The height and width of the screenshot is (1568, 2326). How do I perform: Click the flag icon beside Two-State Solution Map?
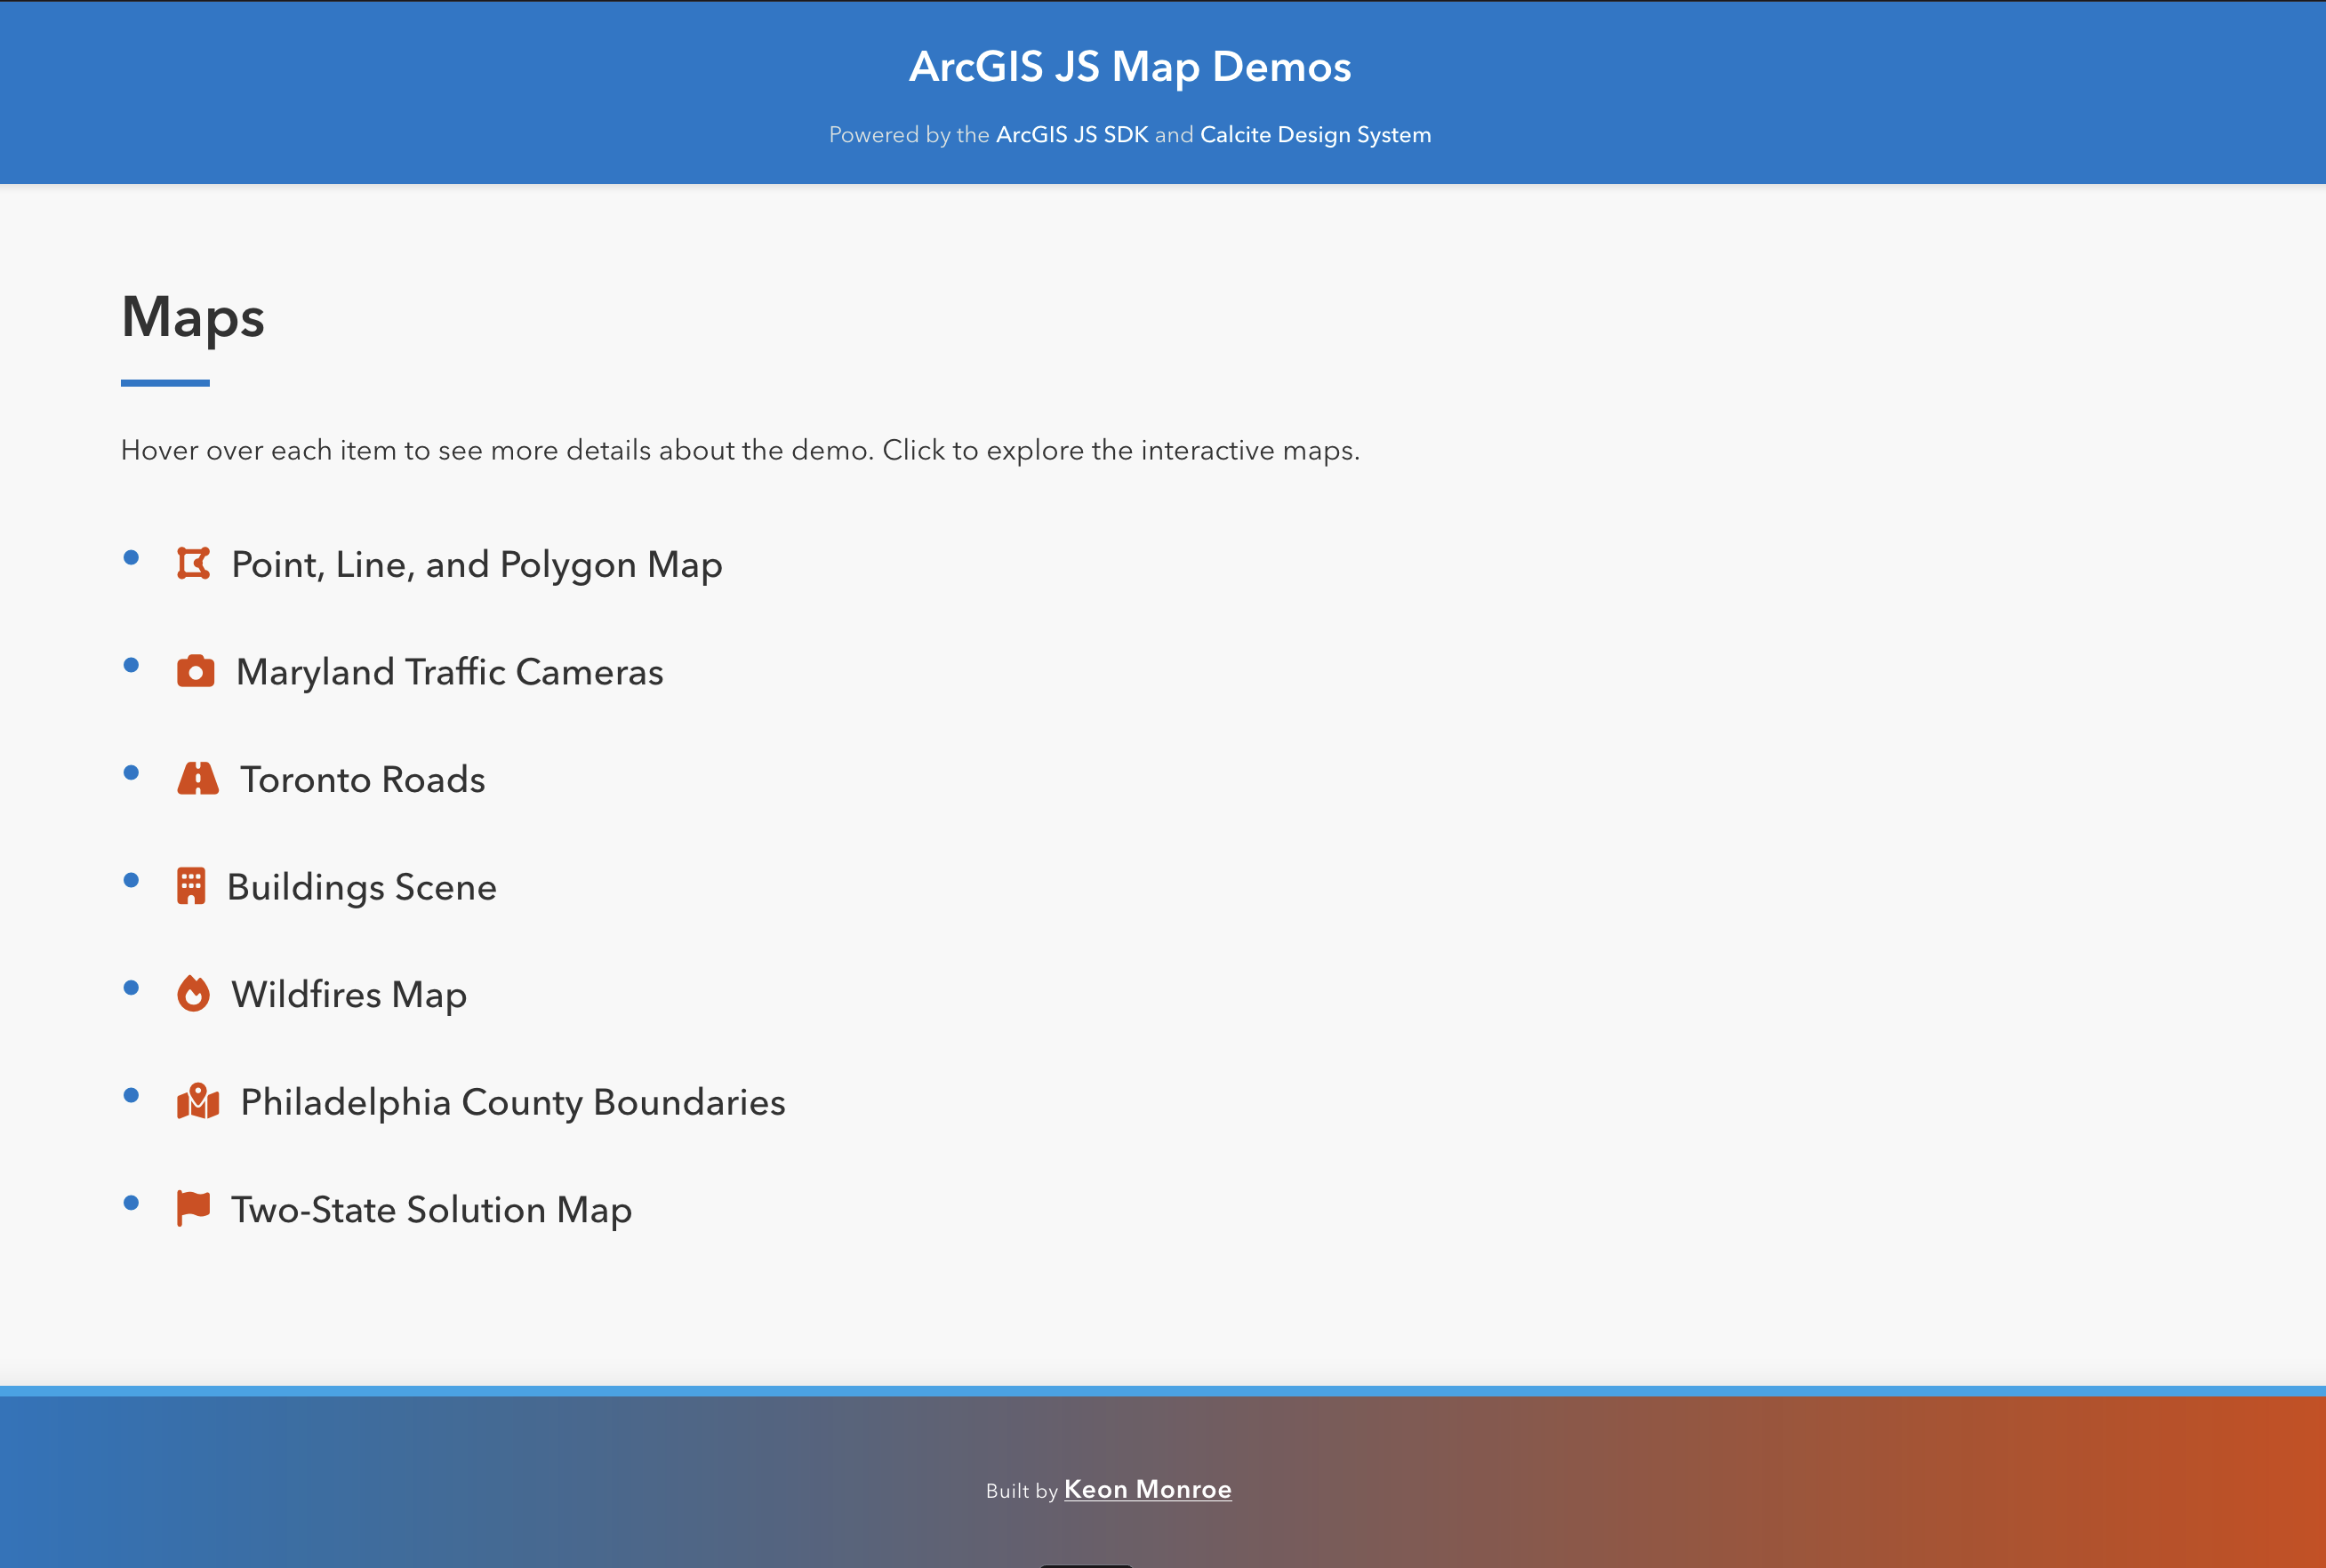point(193,1208)
